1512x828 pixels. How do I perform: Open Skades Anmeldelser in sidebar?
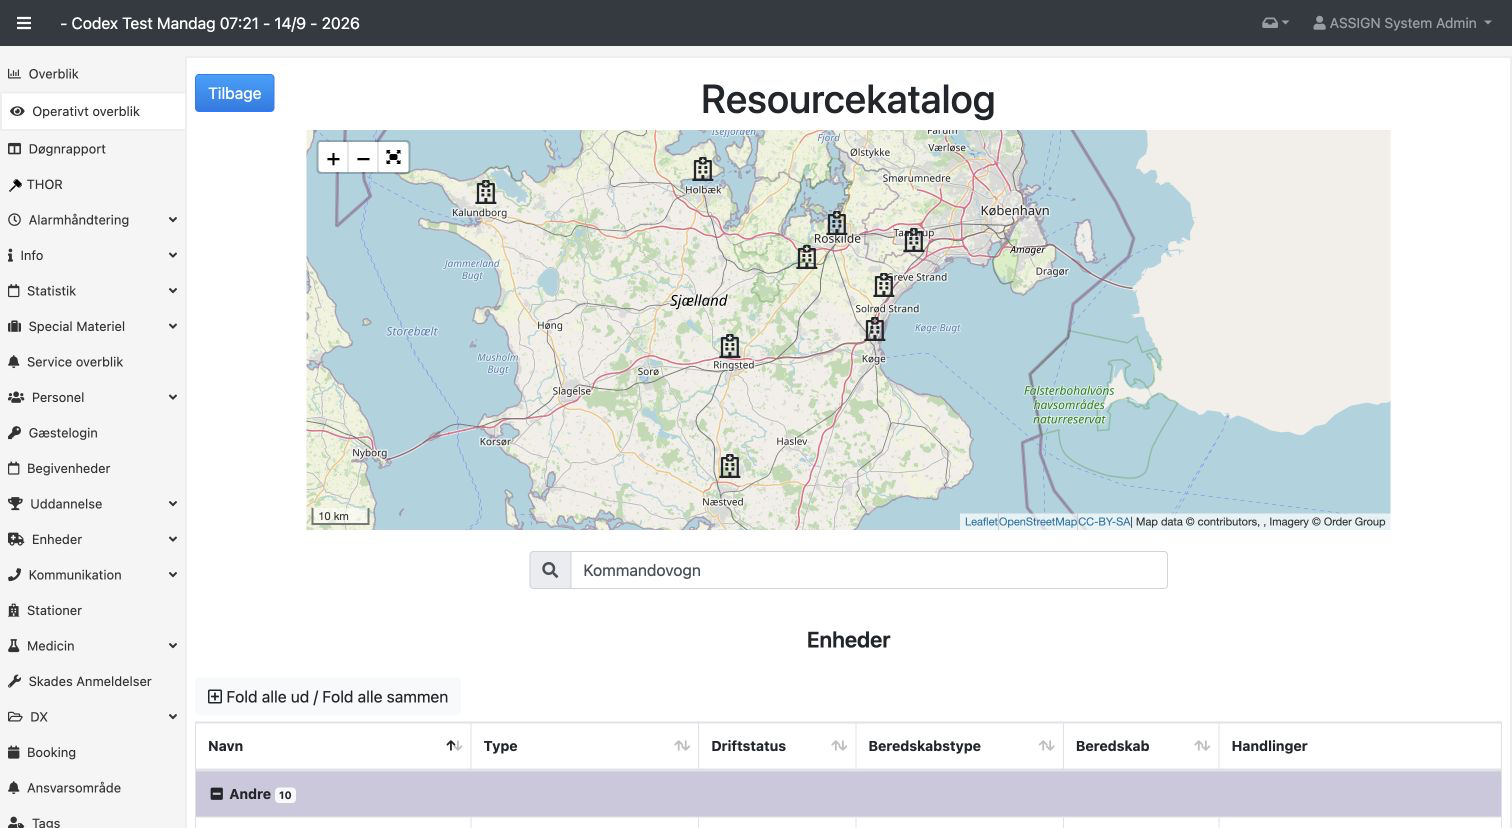tap(93, 681)
